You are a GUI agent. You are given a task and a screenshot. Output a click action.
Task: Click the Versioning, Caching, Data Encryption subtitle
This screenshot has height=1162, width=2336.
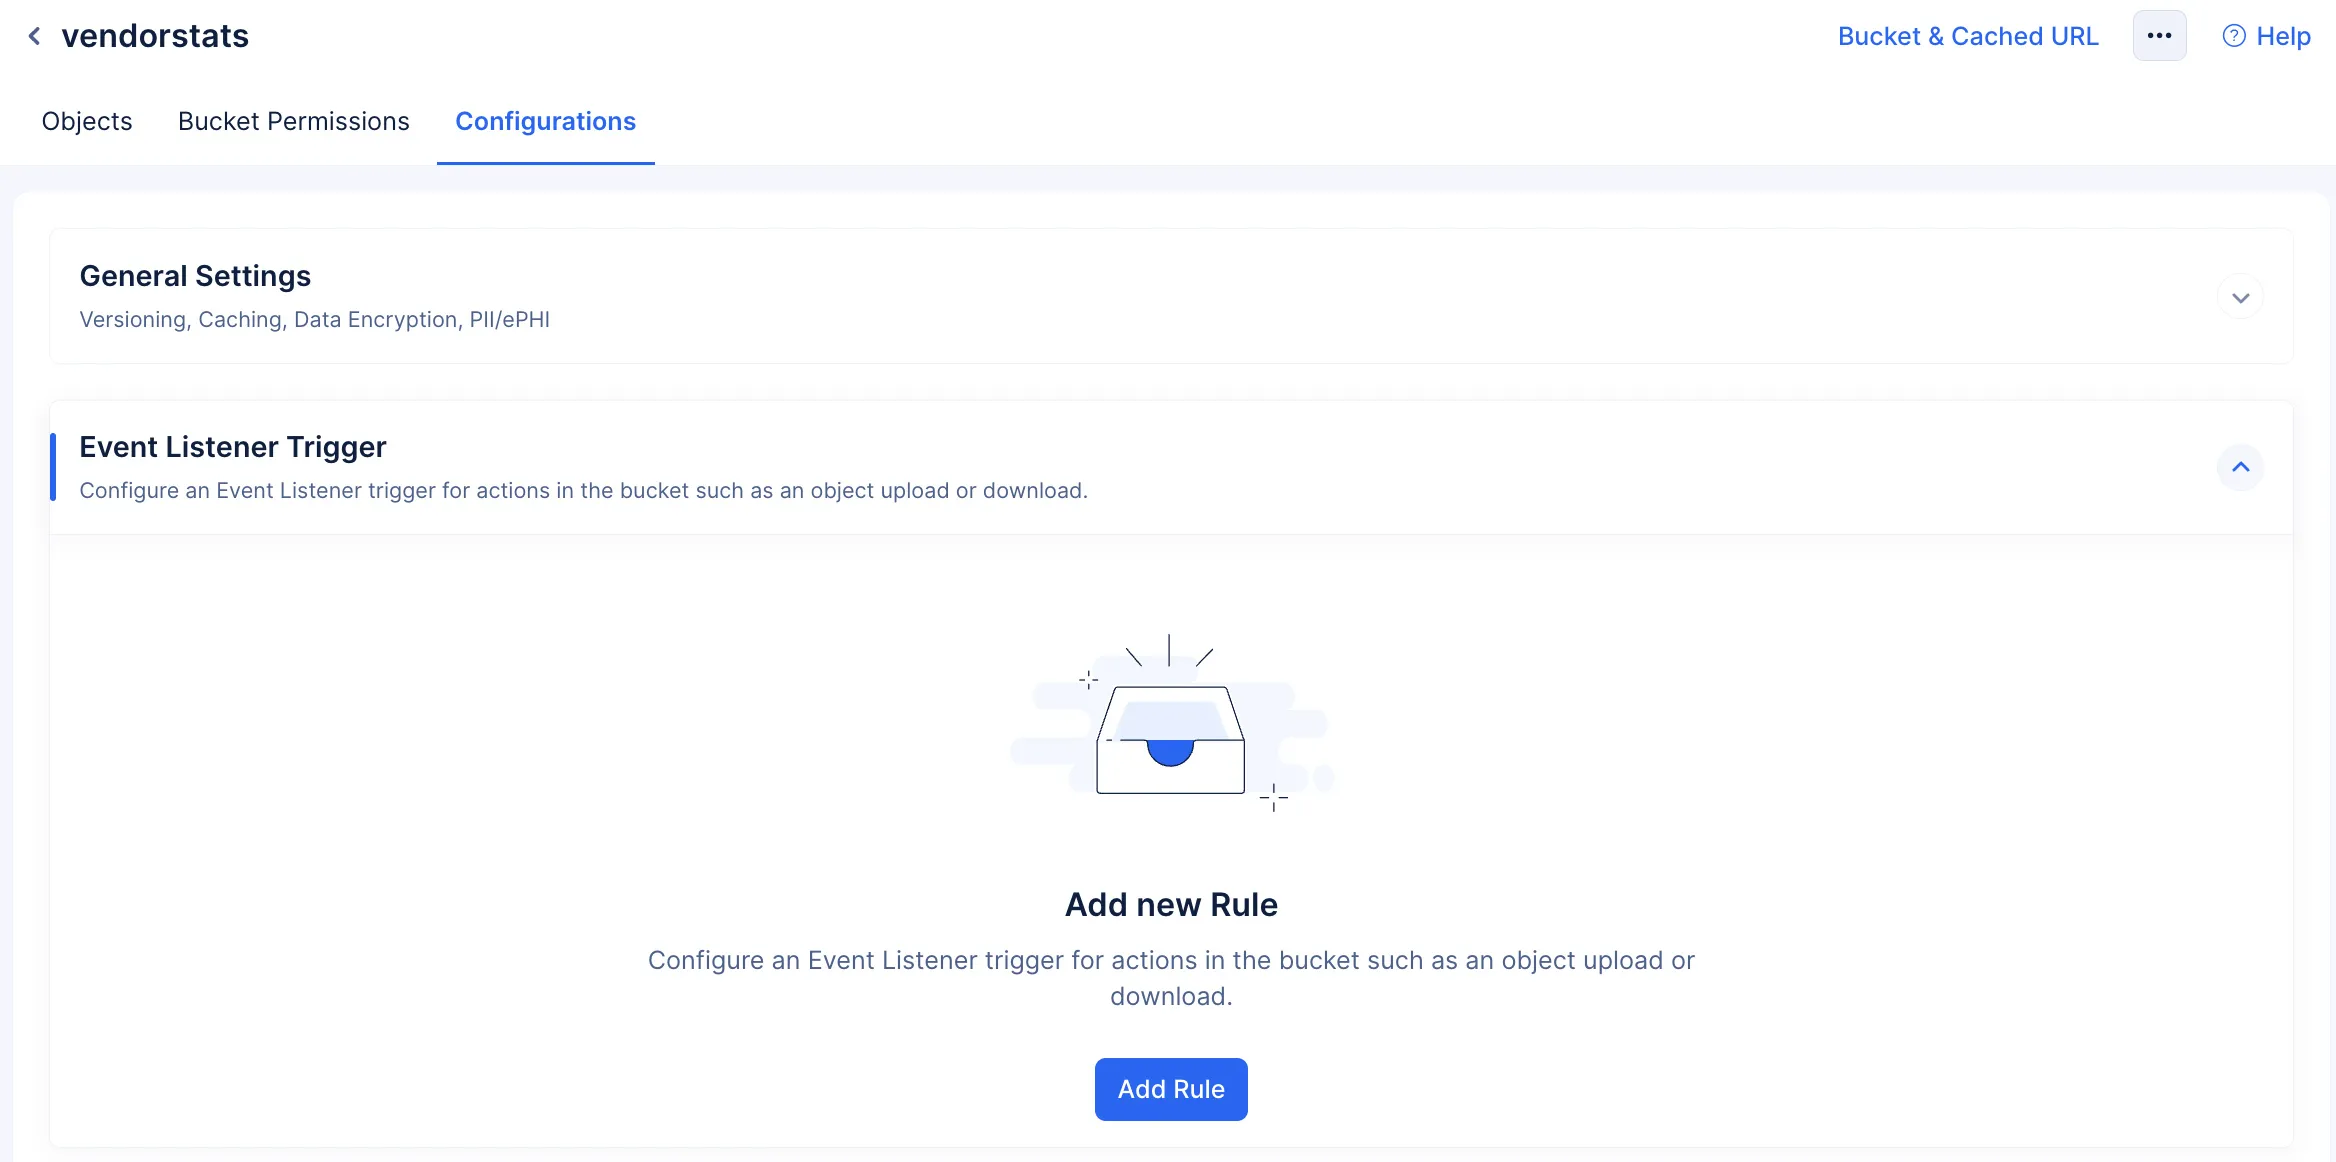coord(314,319)
